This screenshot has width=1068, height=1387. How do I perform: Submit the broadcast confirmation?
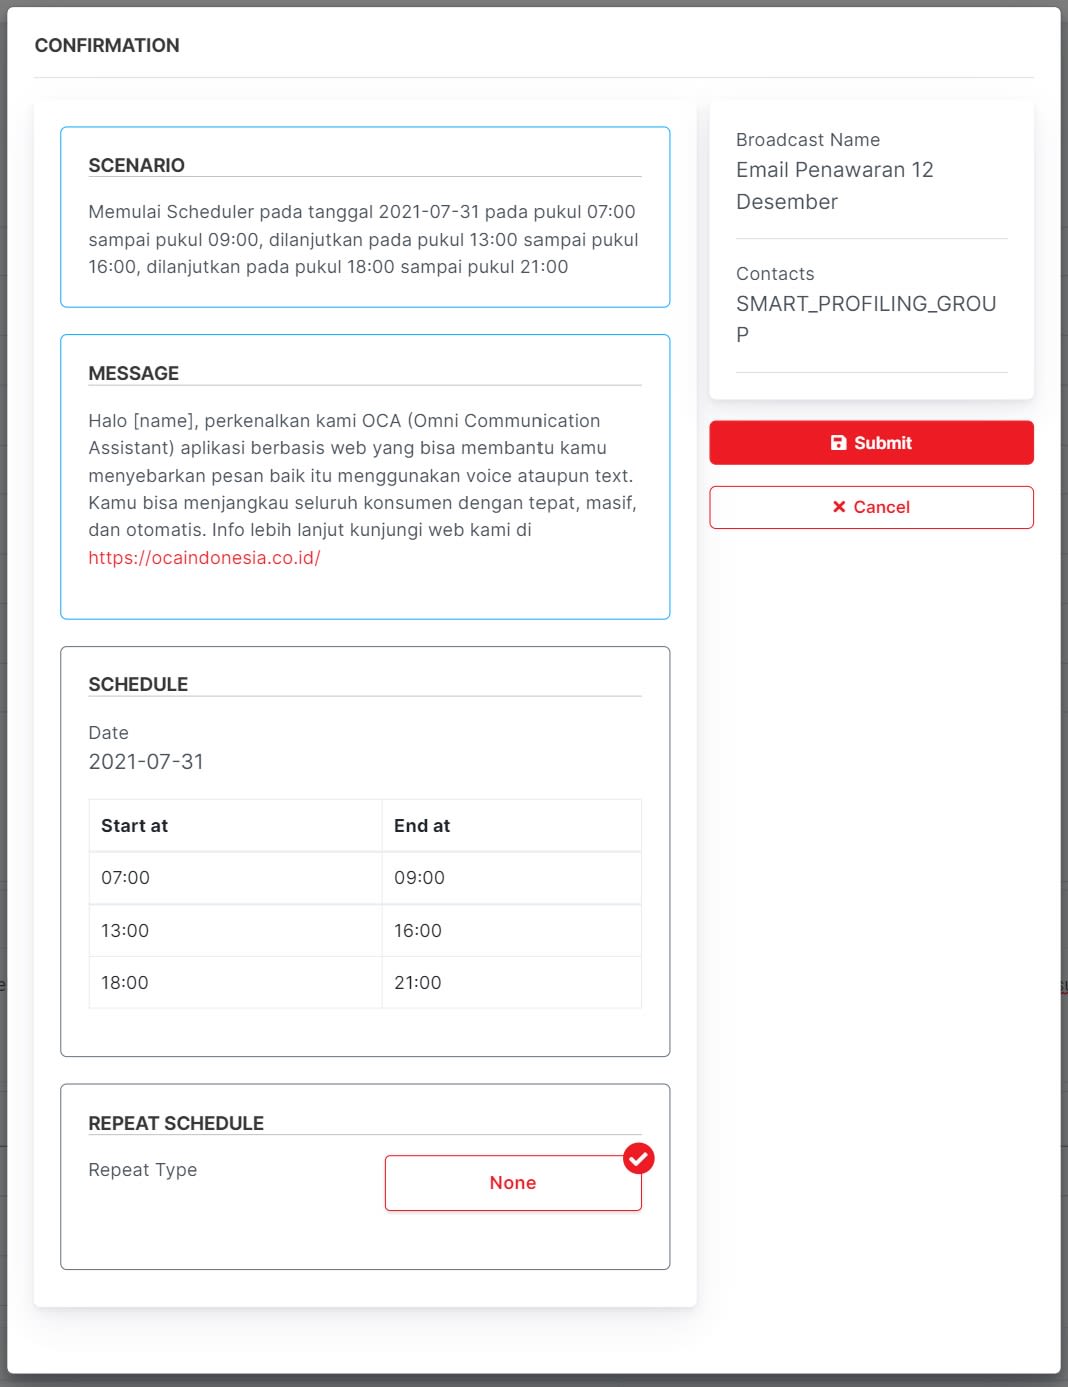(871, 443)
